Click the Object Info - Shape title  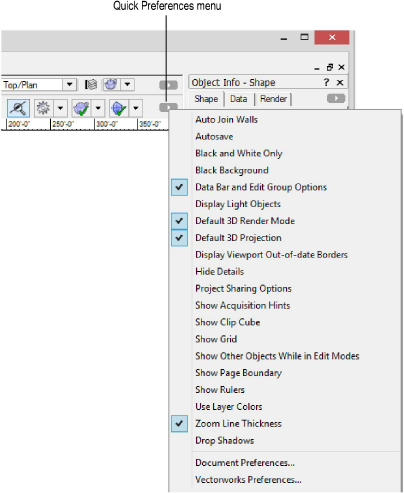233,82
